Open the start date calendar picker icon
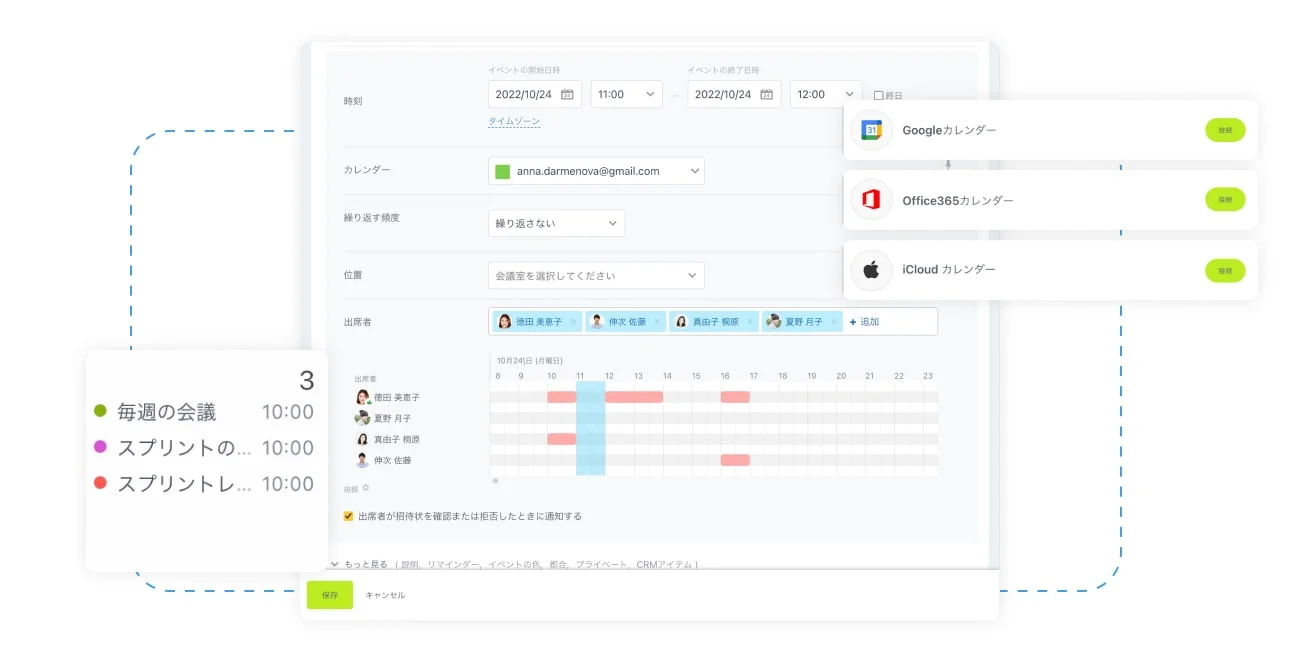This screenshot has width=1300, height=660. tap(567, 94)
